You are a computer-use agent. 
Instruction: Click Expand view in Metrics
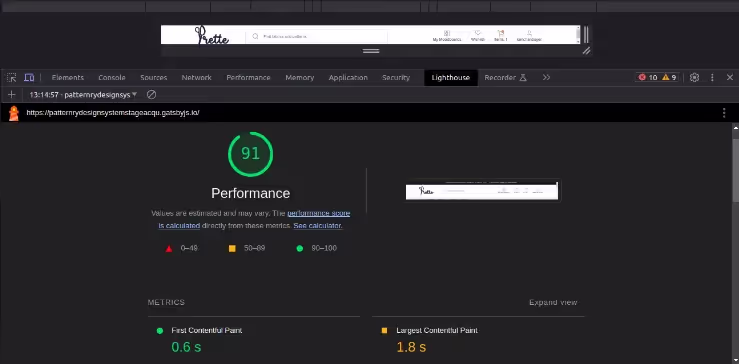553,303
